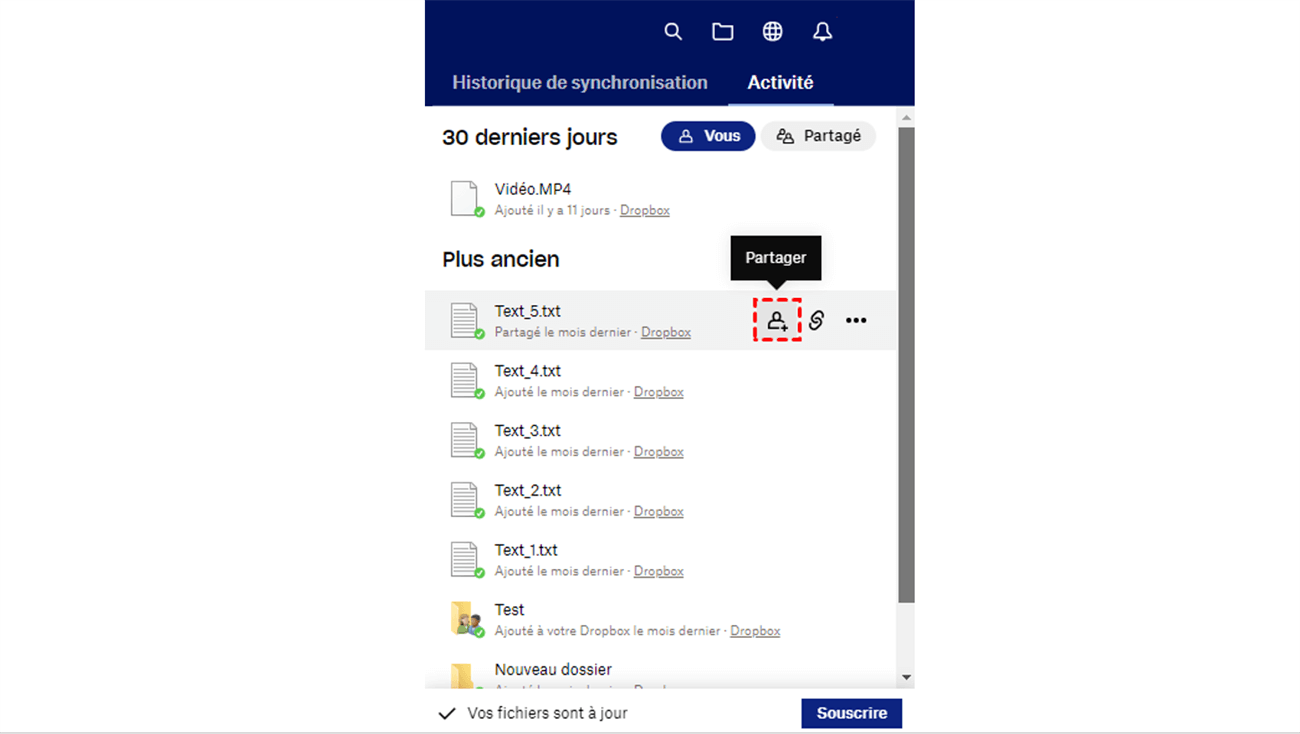Open Dropbox link under Text_2.txt
This screenshot has width=1300, height=734.
[659, 511]
